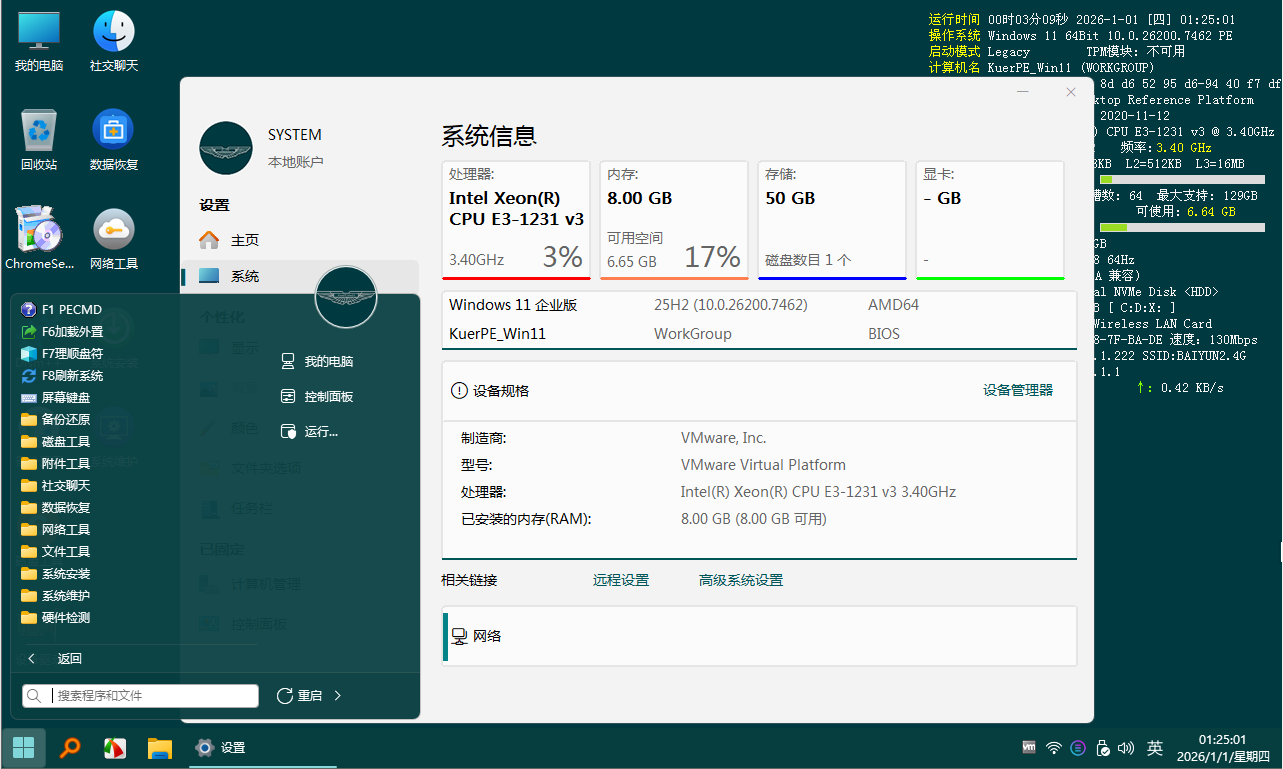Click the 搜索程序和文件 search box
This screenshot has width=1283, height=769.
tap(150, 695)
